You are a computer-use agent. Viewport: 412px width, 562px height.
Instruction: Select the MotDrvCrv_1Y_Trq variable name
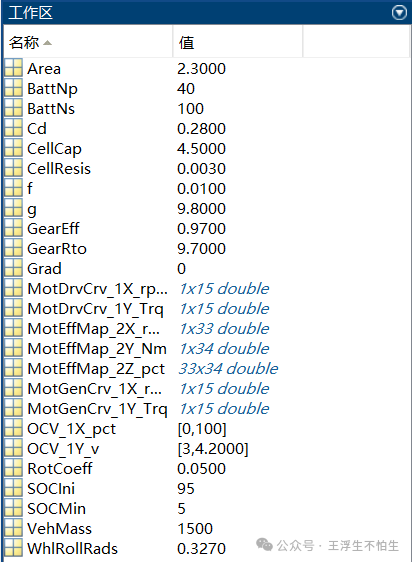pos(96,309)
